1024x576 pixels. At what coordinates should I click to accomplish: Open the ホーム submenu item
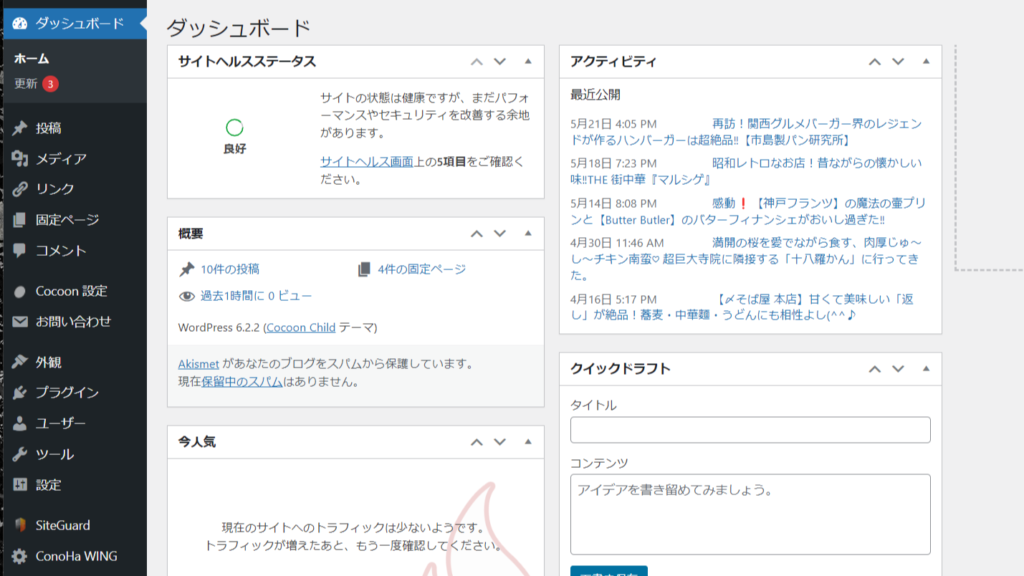[x=31, y=59]
